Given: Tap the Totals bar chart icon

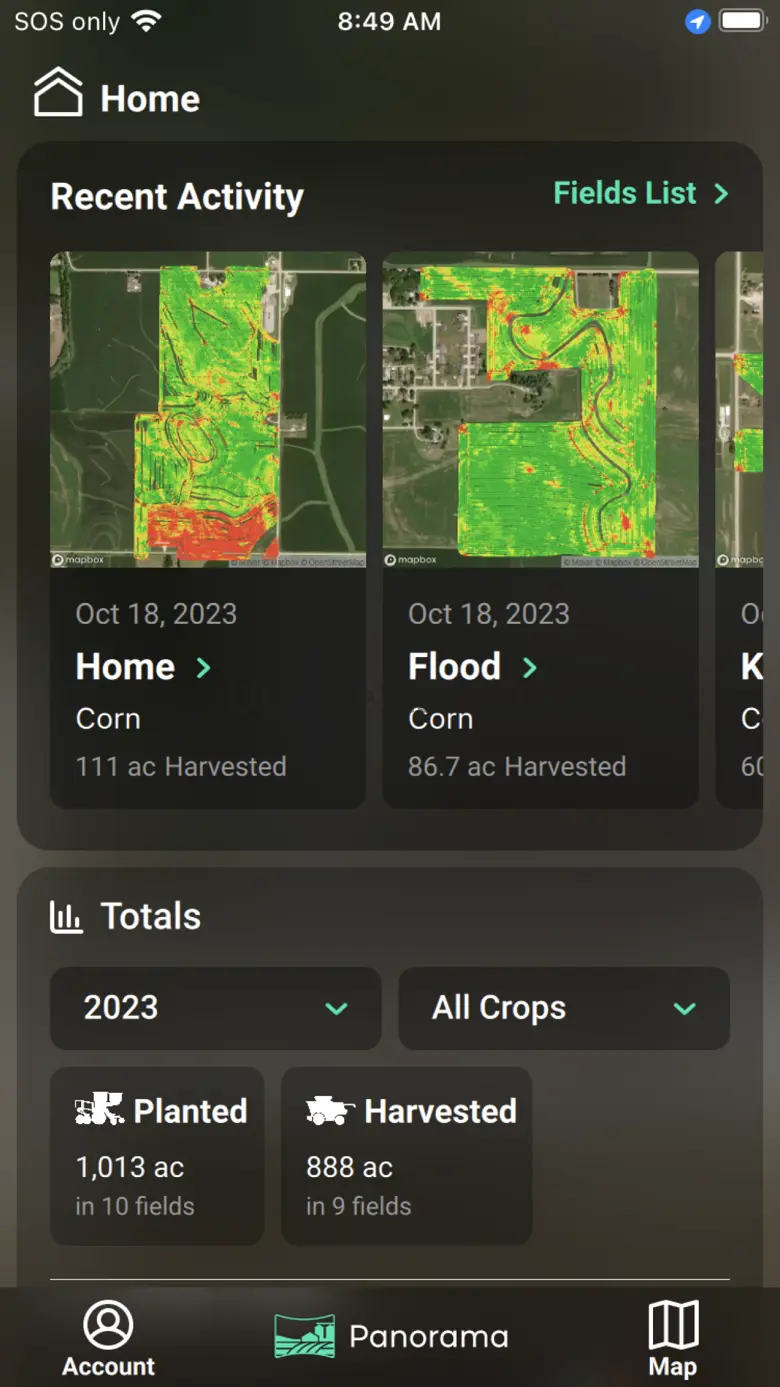Looking at the screenshot, I should [66, 916].
